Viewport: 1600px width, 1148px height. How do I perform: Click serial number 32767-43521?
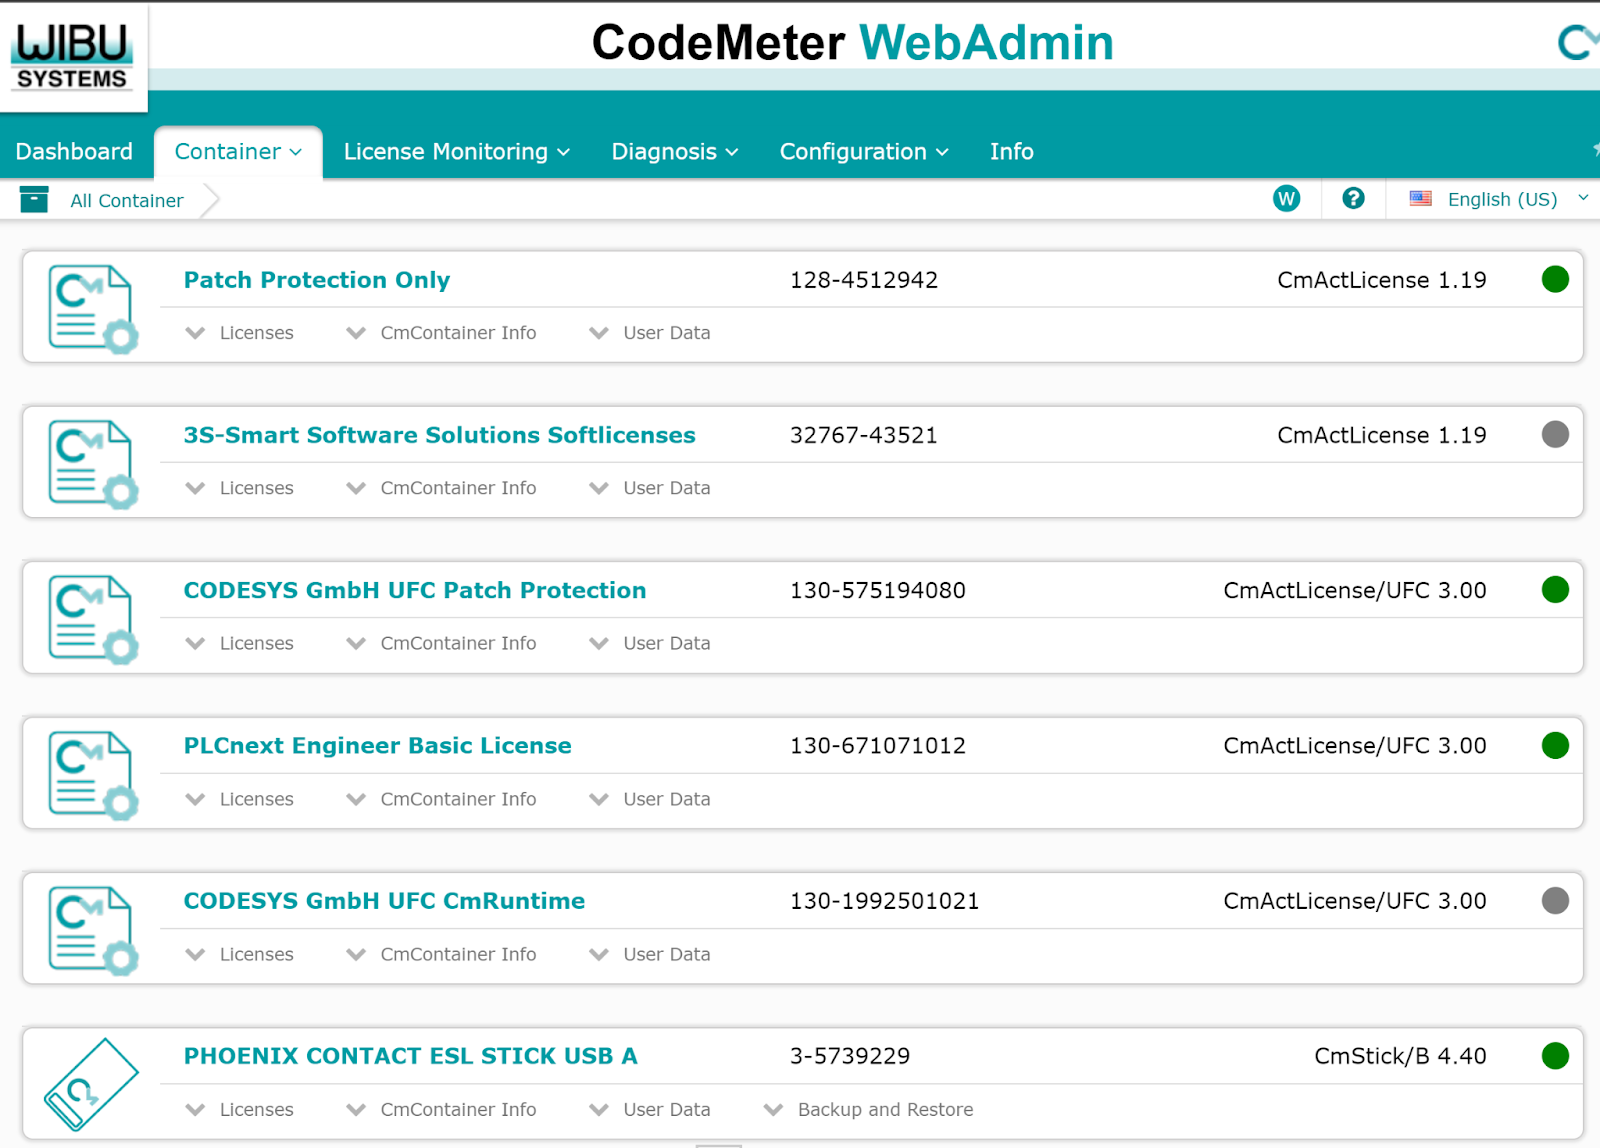pos(864,435)
